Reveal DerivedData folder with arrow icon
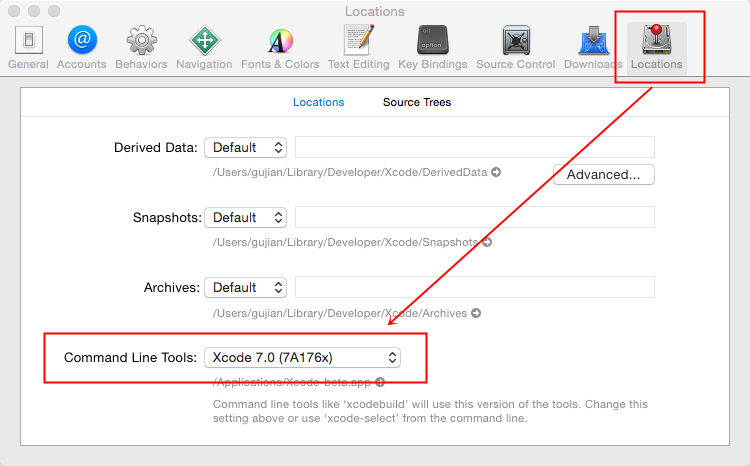 [496, 172]
